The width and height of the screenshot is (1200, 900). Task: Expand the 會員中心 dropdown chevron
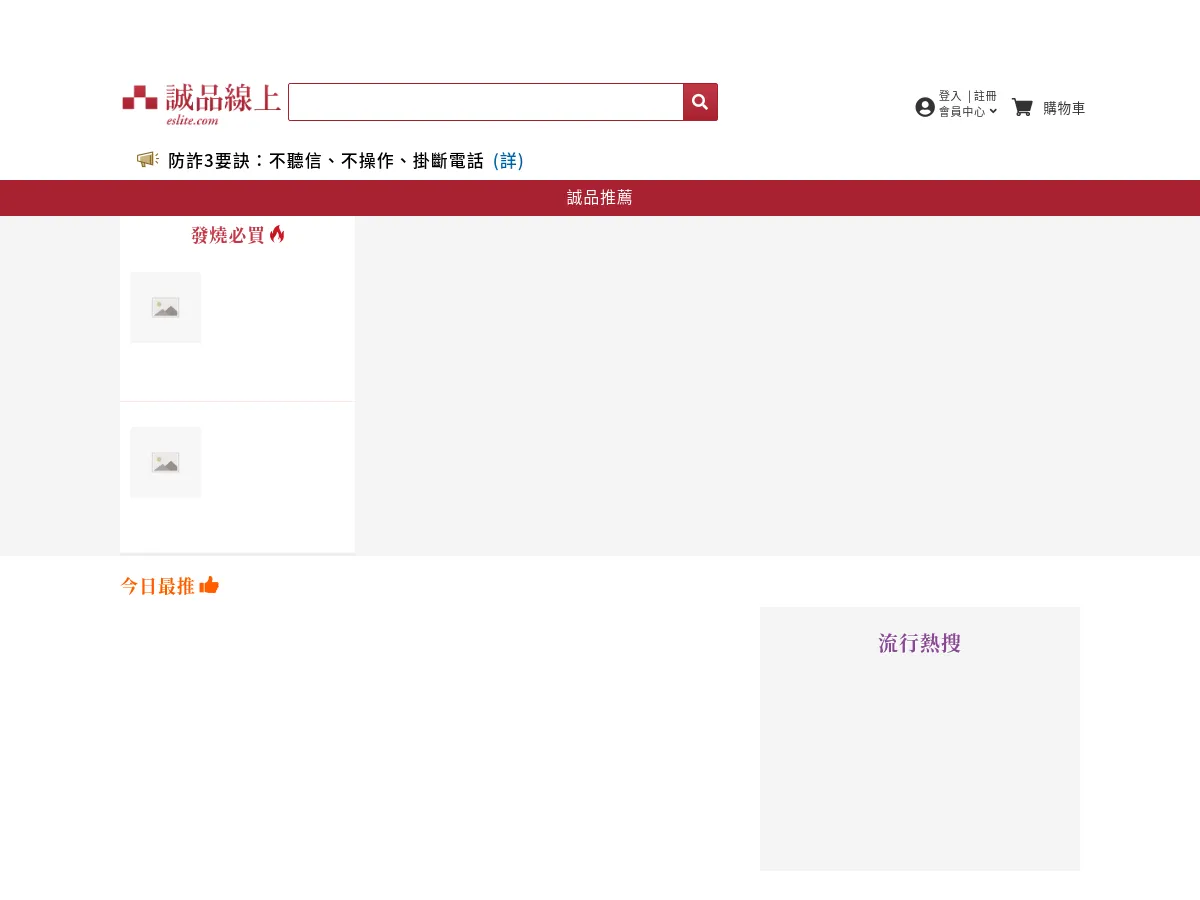(993, 111)
